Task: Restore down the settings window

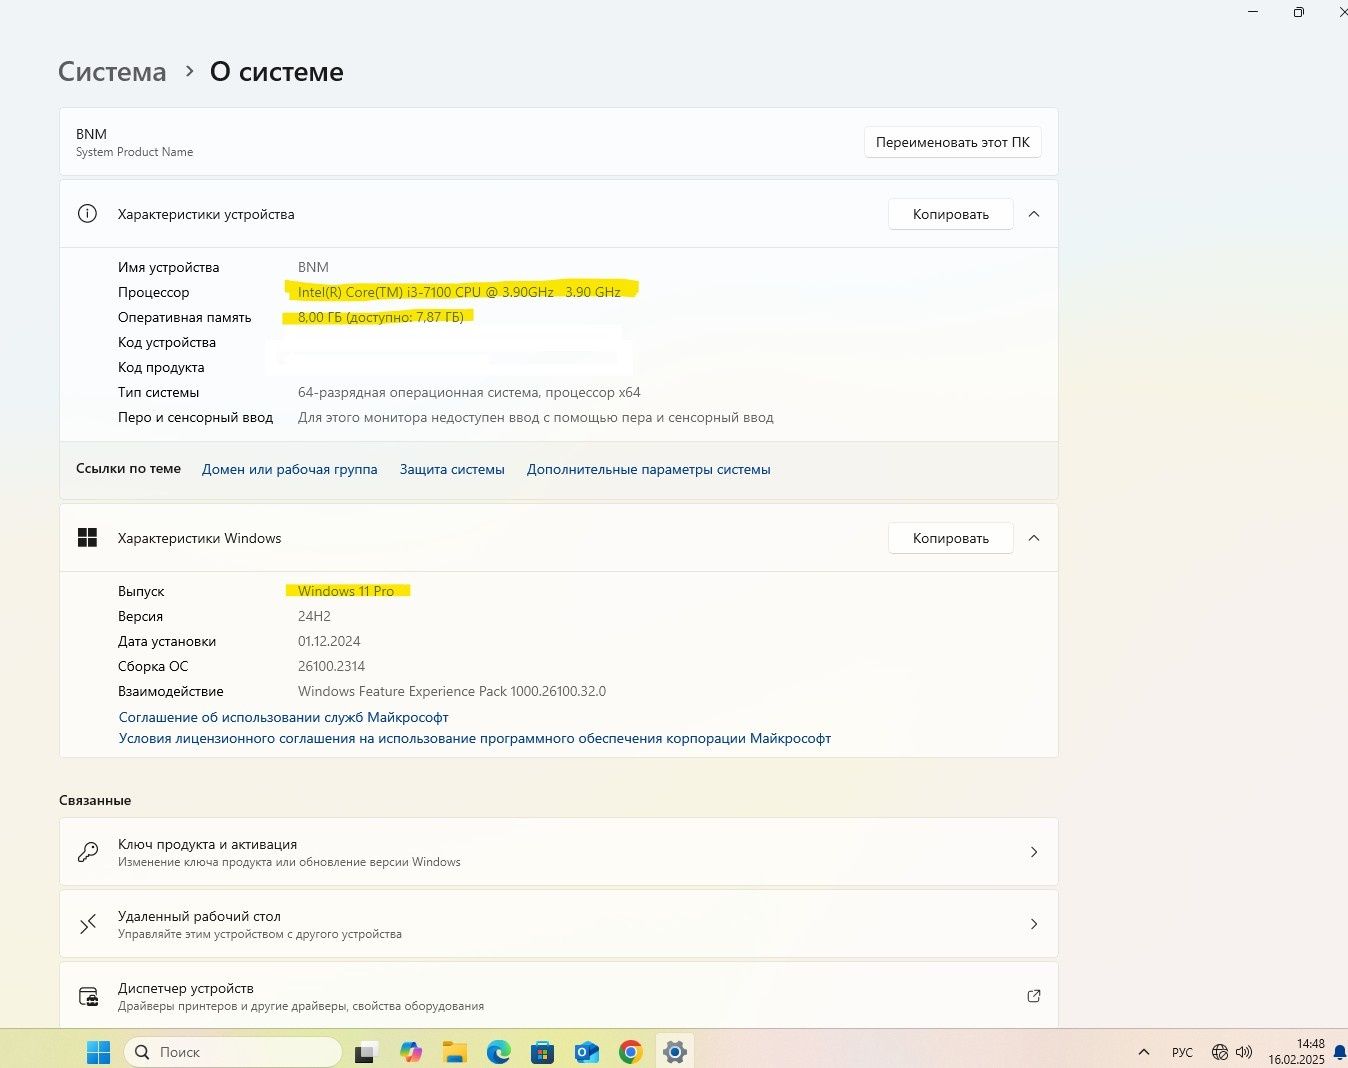Action: point(1298,12)
